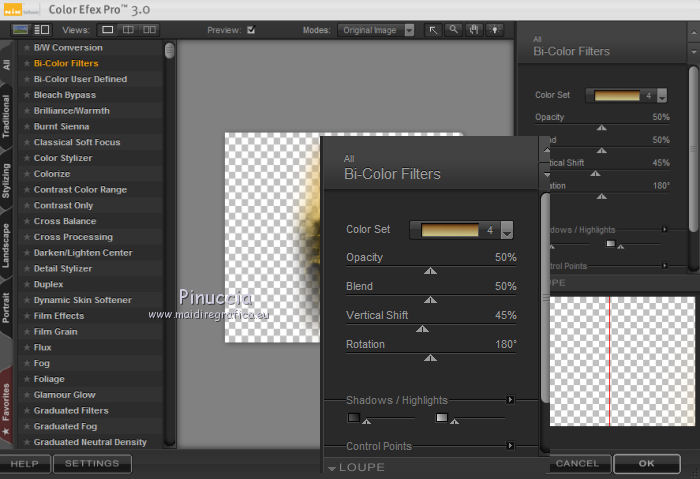Expand Shadows / Highlights in magnified inset
This screenshot has height=479, width=700.
click(x=510, y=400)
